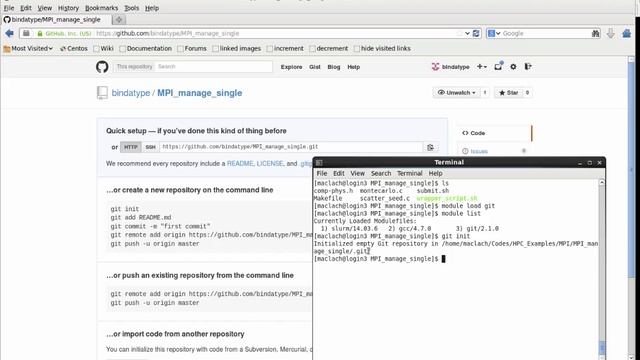This screenshot has width=640, height=360.
Task: Click the Terminal window's vertical scrollbar
Action: tap(602, 269)
